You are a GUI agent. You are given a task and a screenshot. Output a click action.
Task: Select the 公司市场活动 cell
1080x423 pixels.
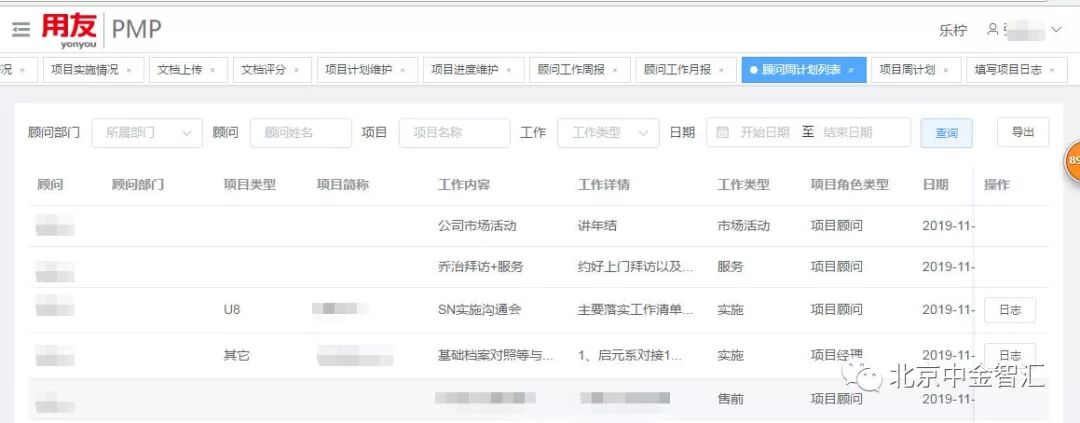[x=477, y=225]
